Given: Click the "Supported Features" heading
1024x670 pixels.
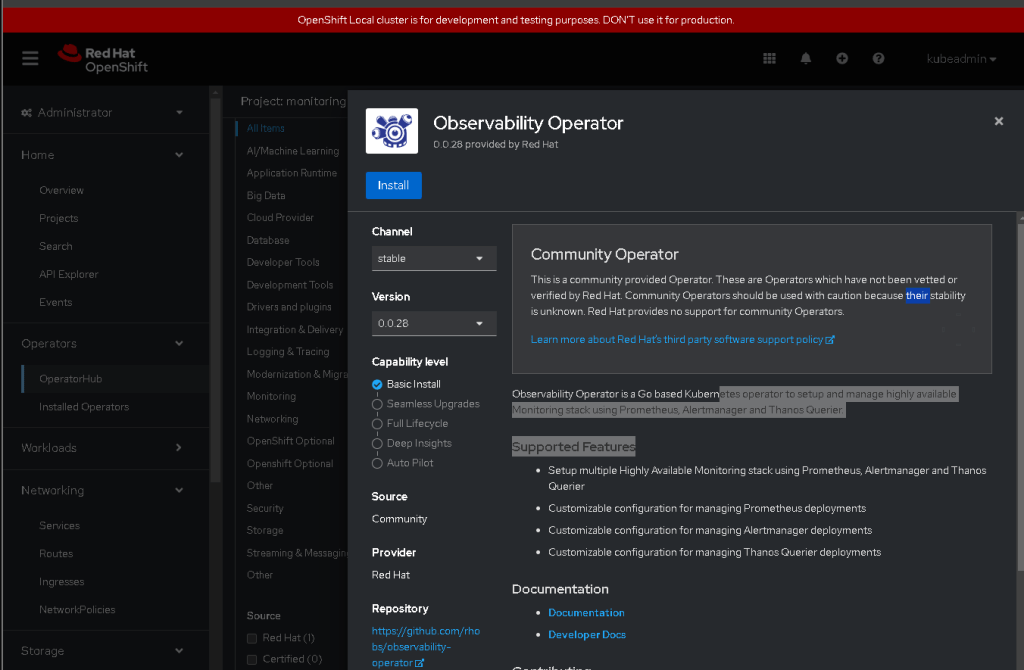Looking at the screenshot, I should [x=573, y=447].
